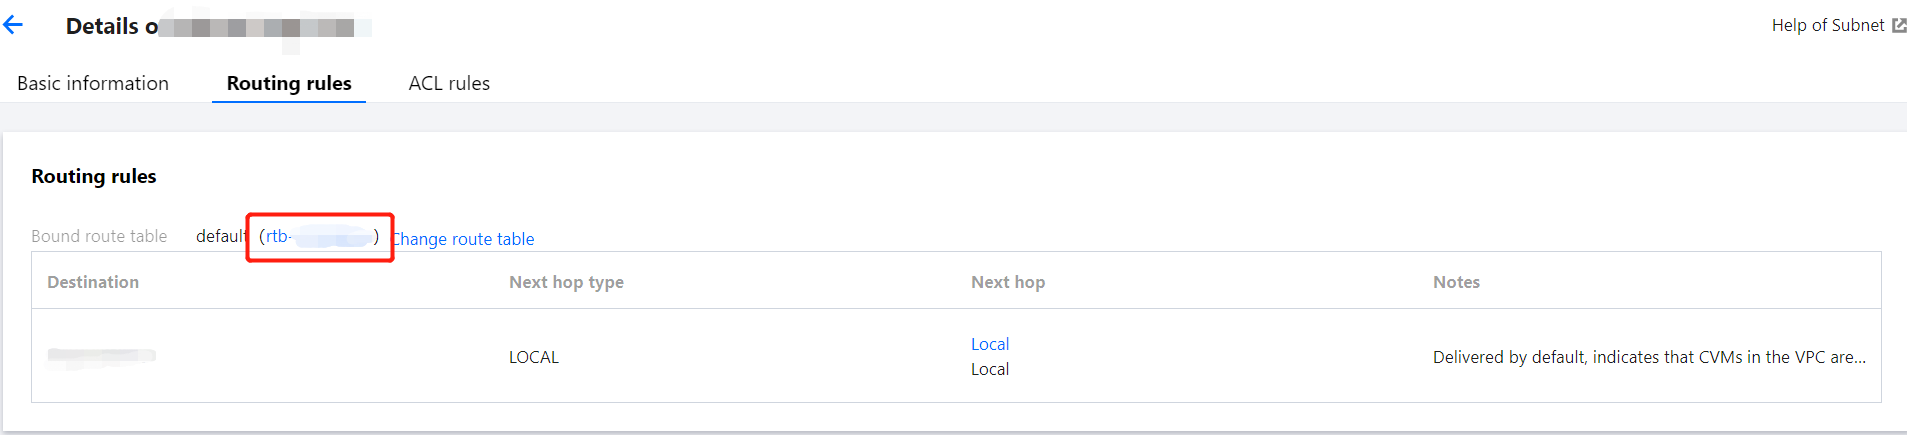Click the Routing rules section heading
The height and width of the screenshot is (435, 1907).
(x=94, y=176)
